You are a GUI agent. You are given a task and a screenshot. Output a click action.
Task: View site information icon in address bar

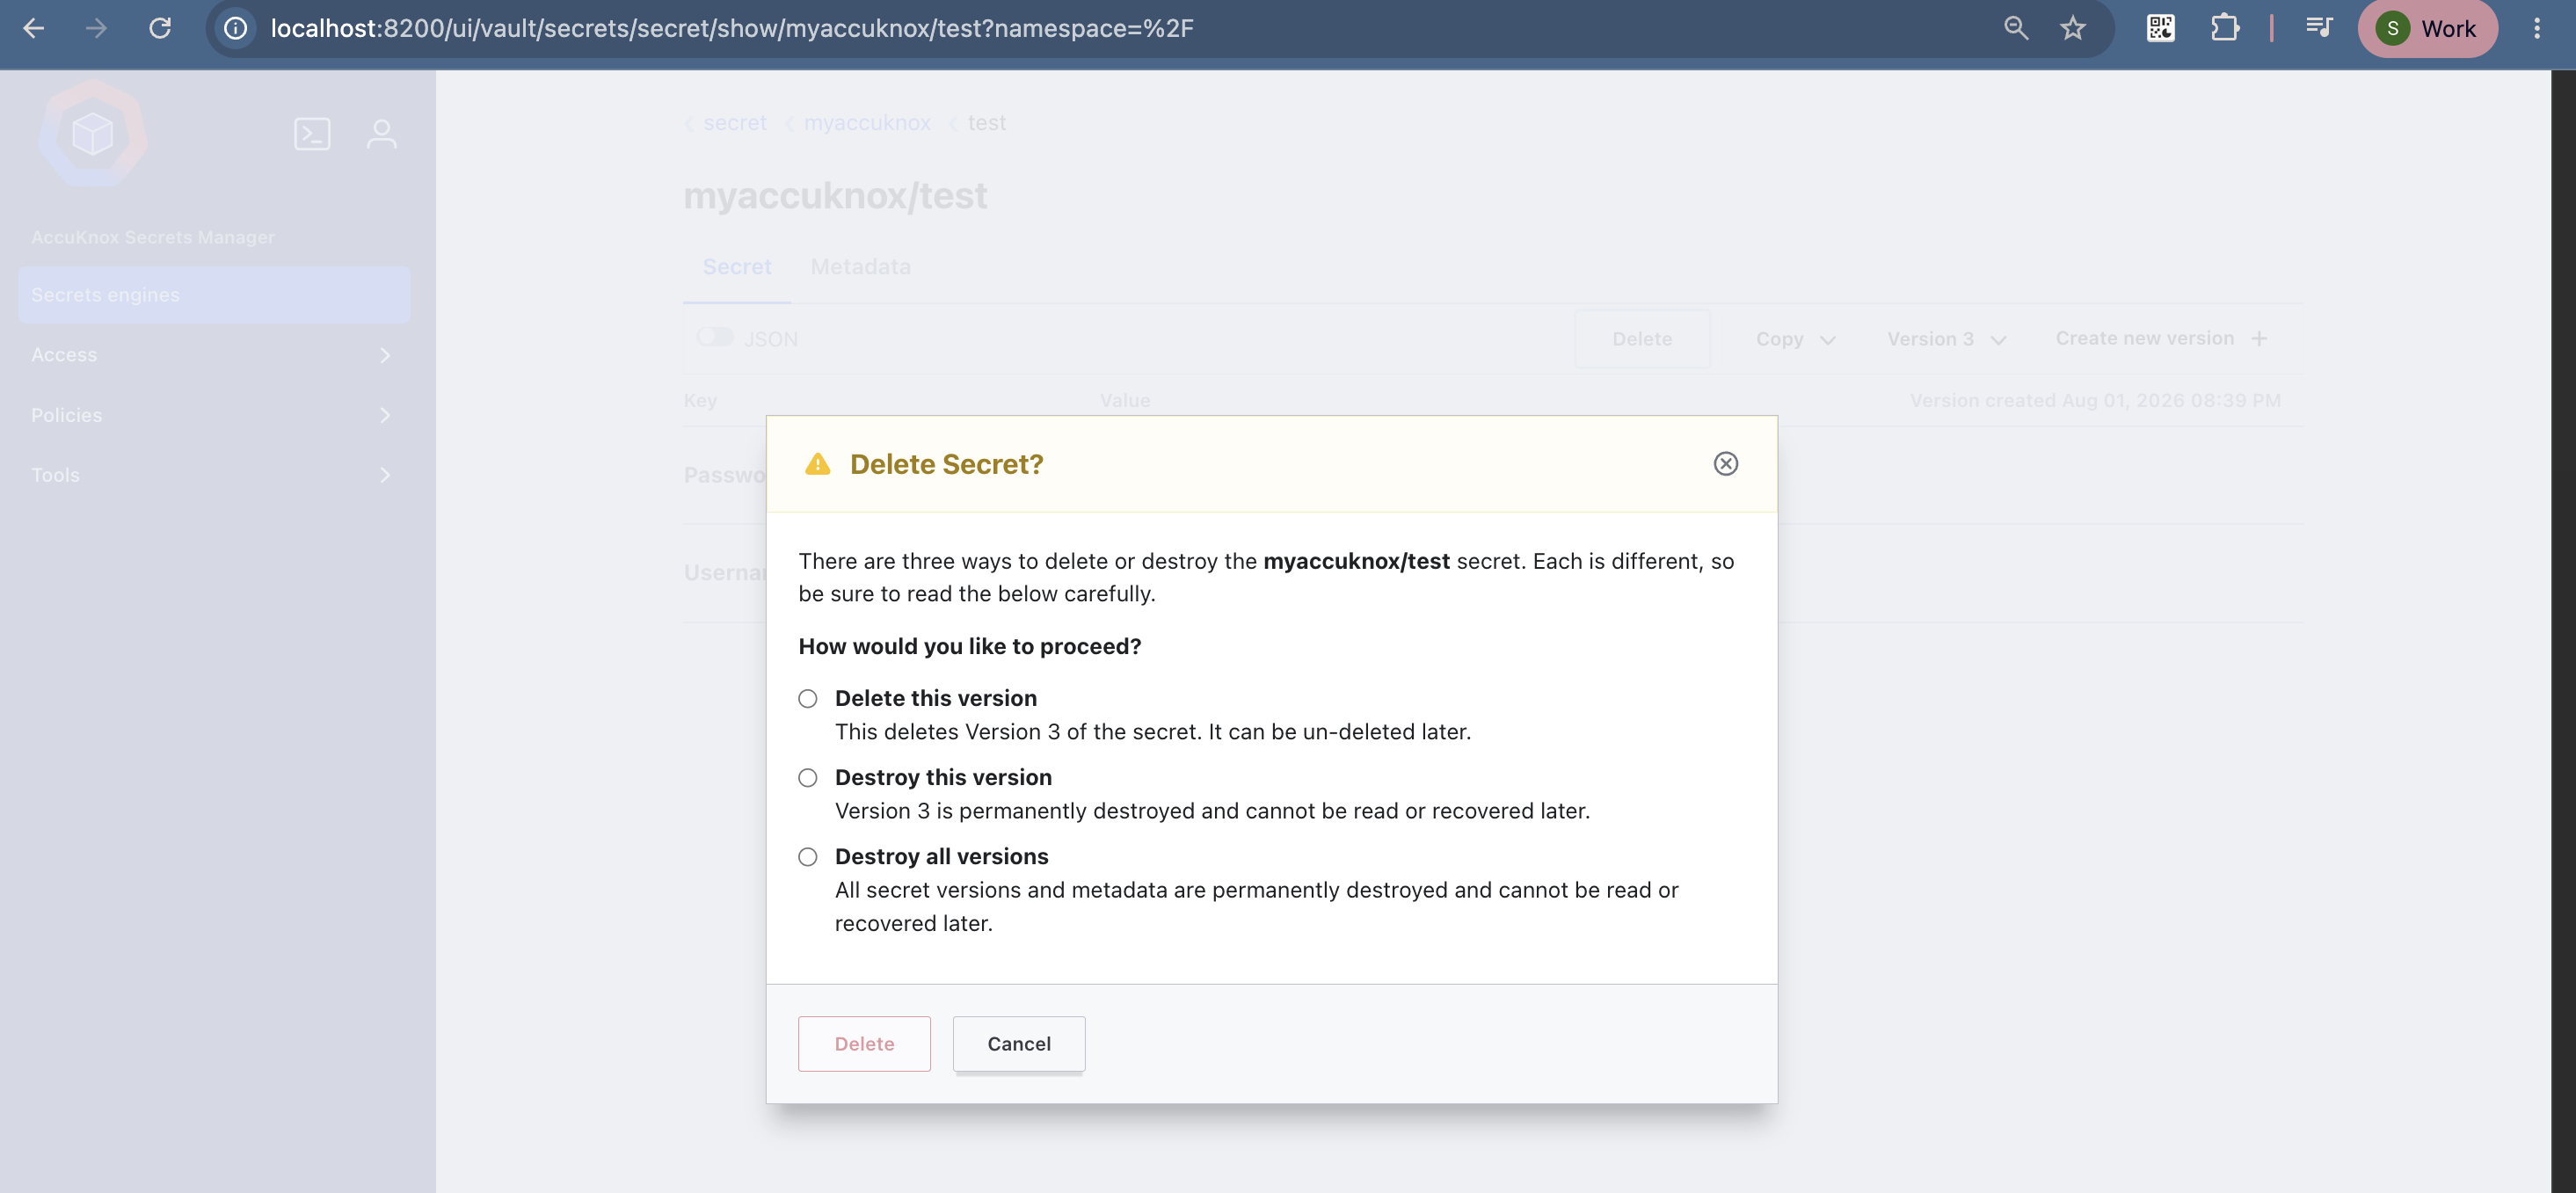pos(235,28)
